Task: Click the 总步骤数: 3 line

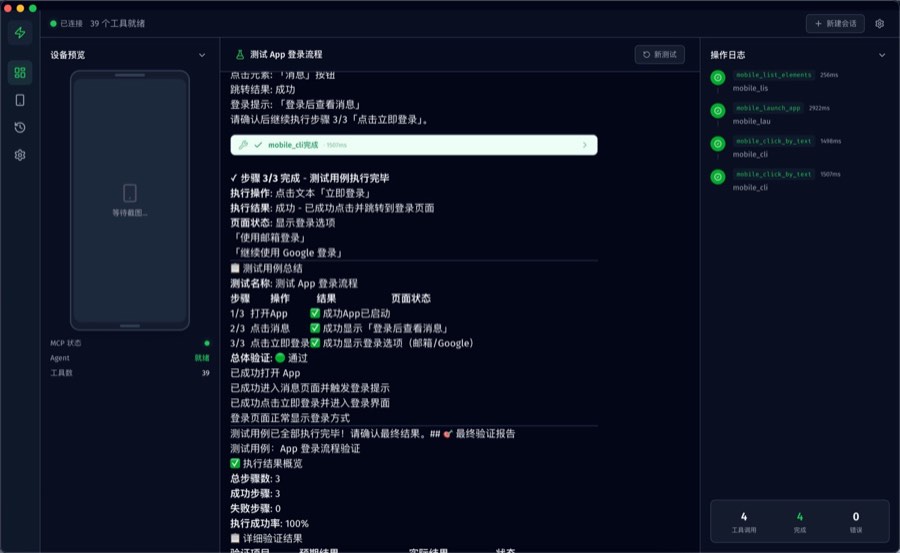Action: (255, 478)
